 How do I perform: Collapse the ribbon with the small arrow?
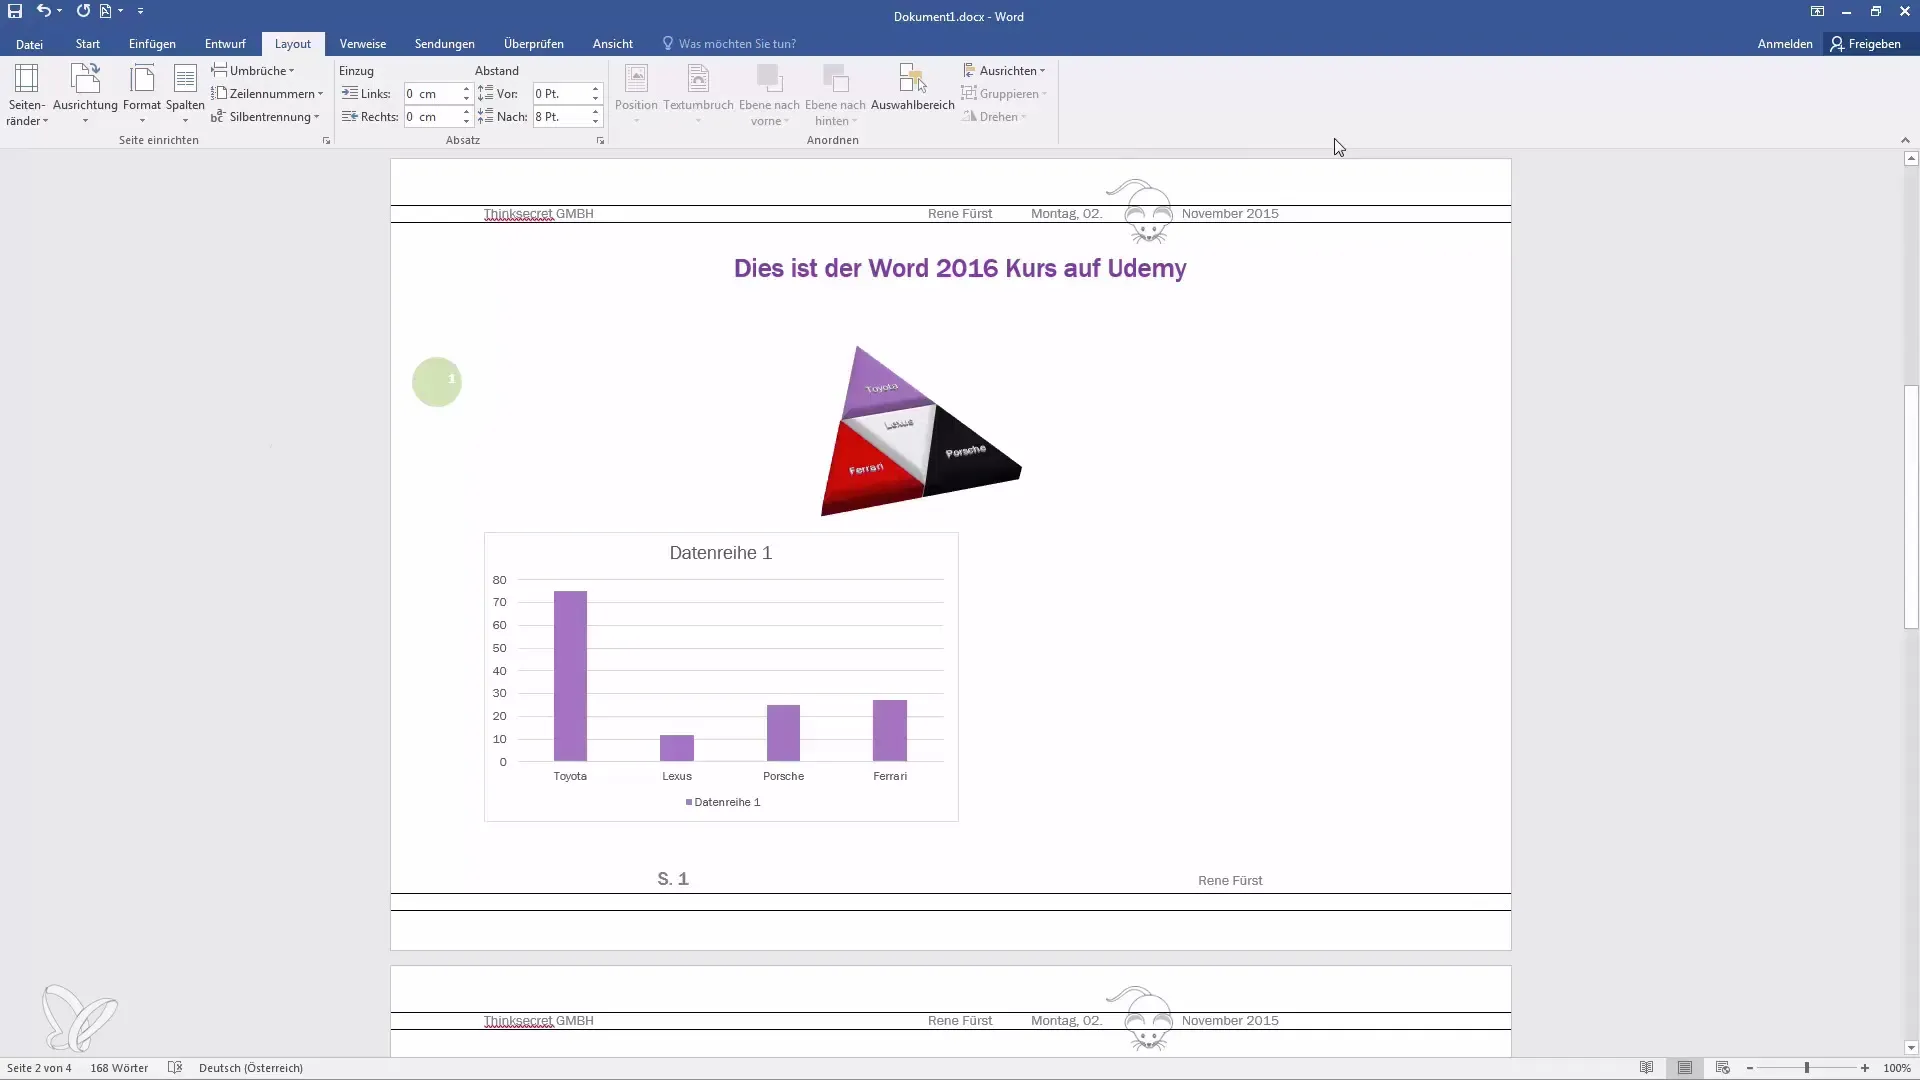pyautogui.click(x=1905, y=140)
